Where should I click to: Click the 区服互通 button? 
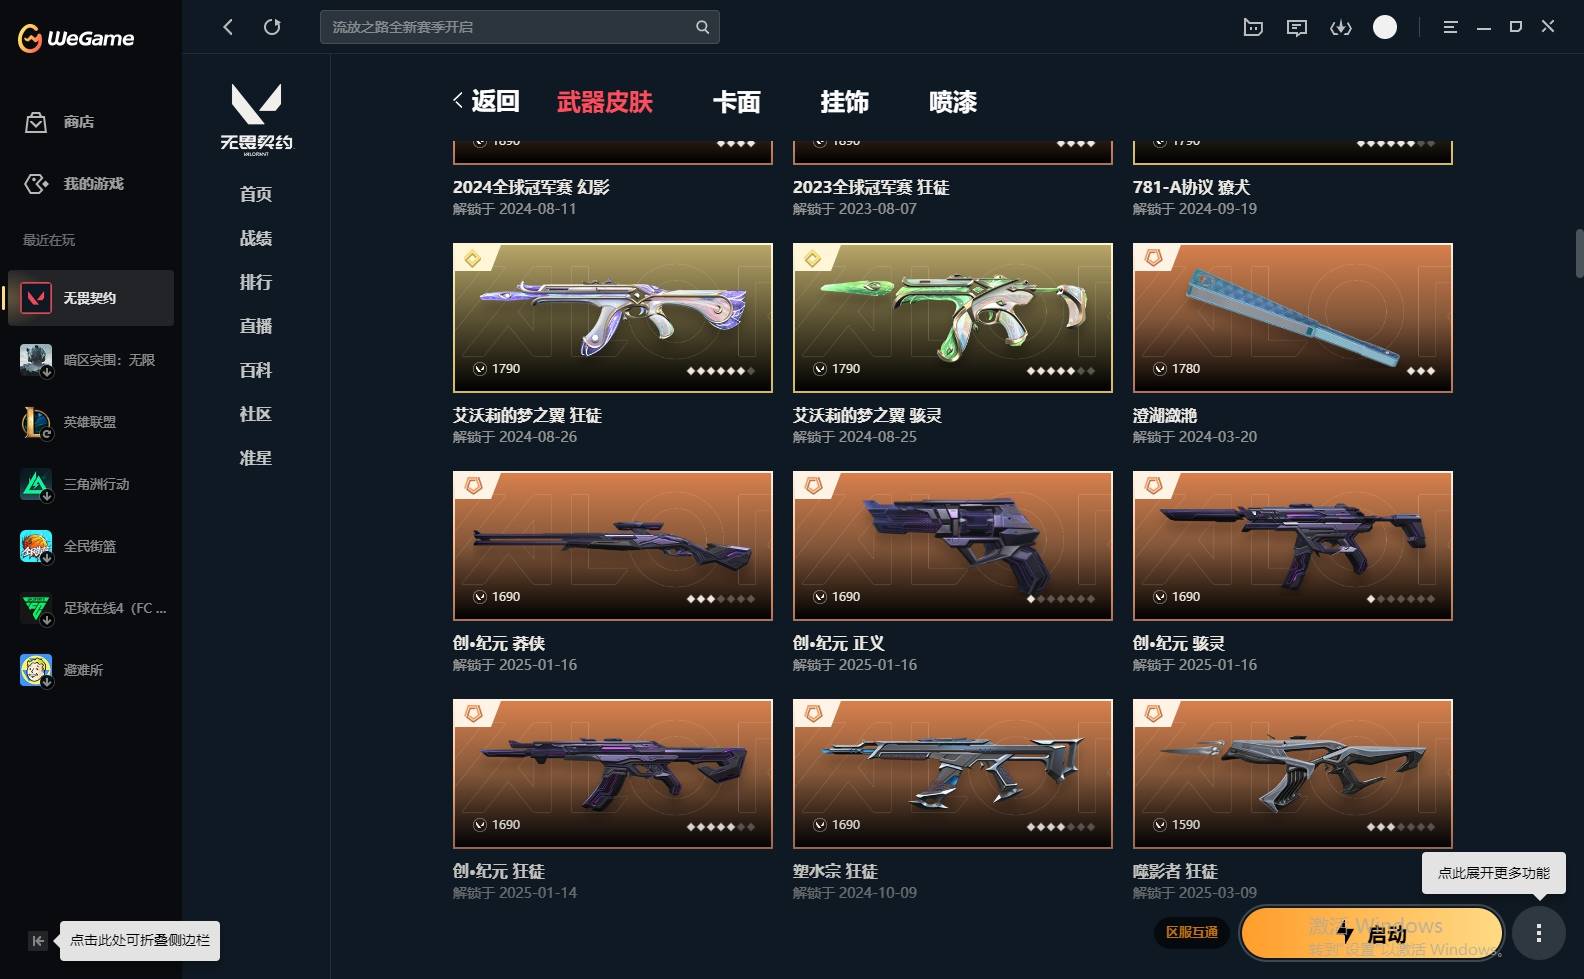point(1192,932)
